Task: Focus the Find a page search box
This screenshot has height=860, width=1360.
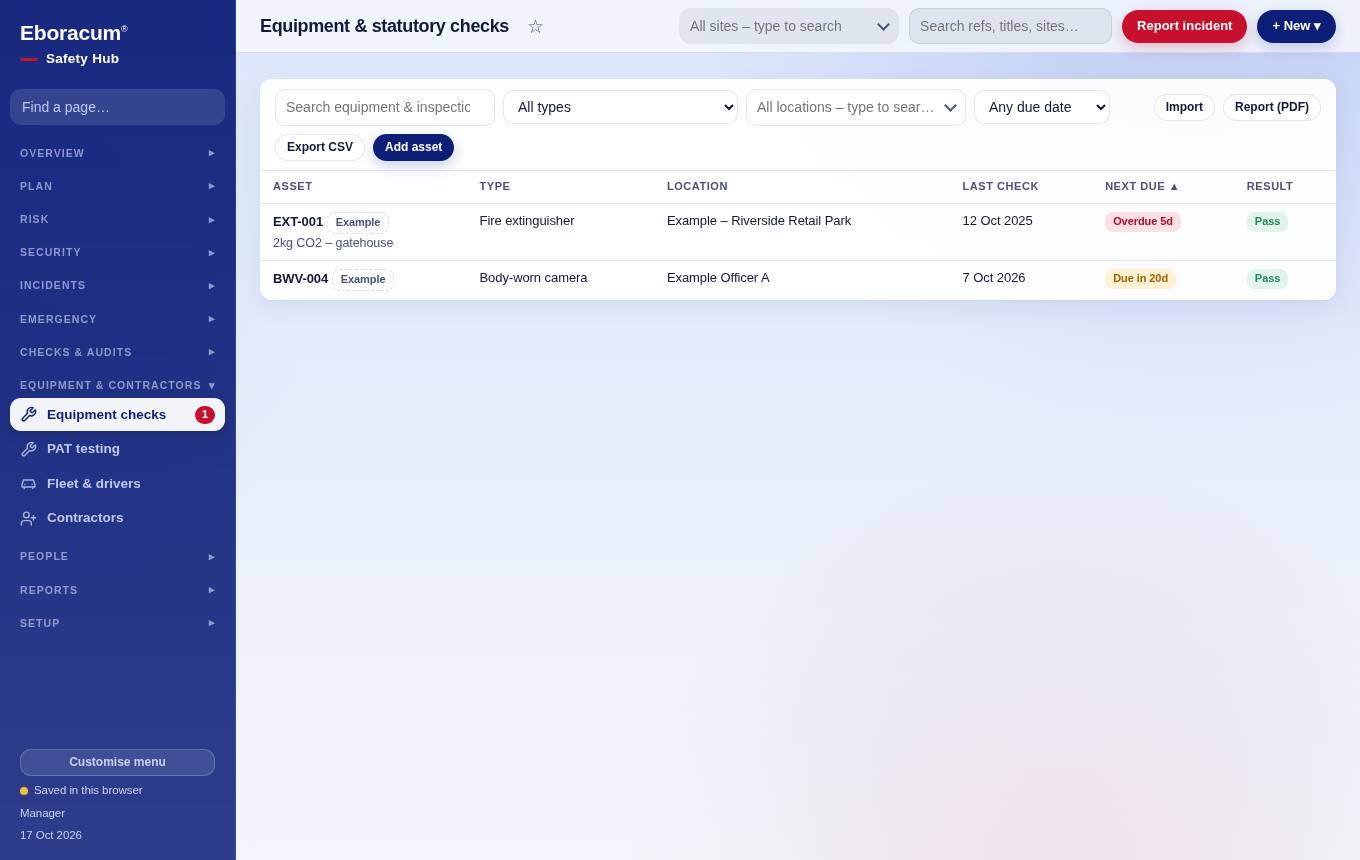Action: pos(117,107)
